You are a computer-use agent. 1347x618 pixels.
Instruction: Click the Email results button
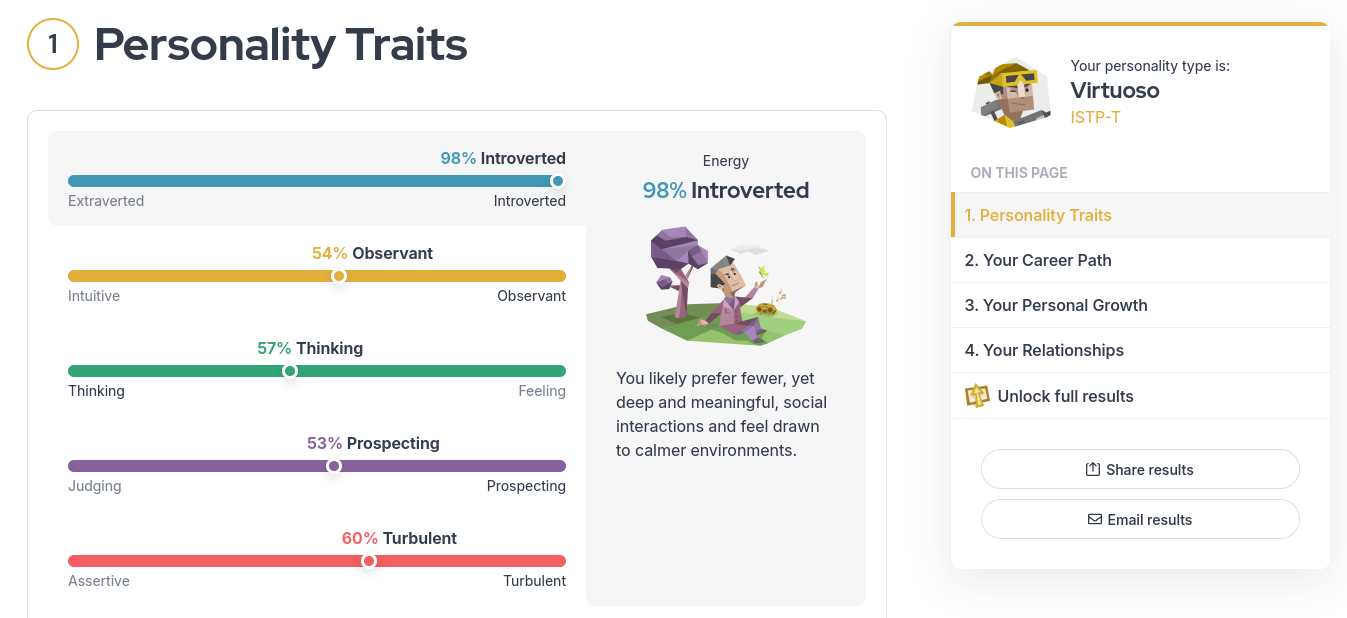(1140, 519)
